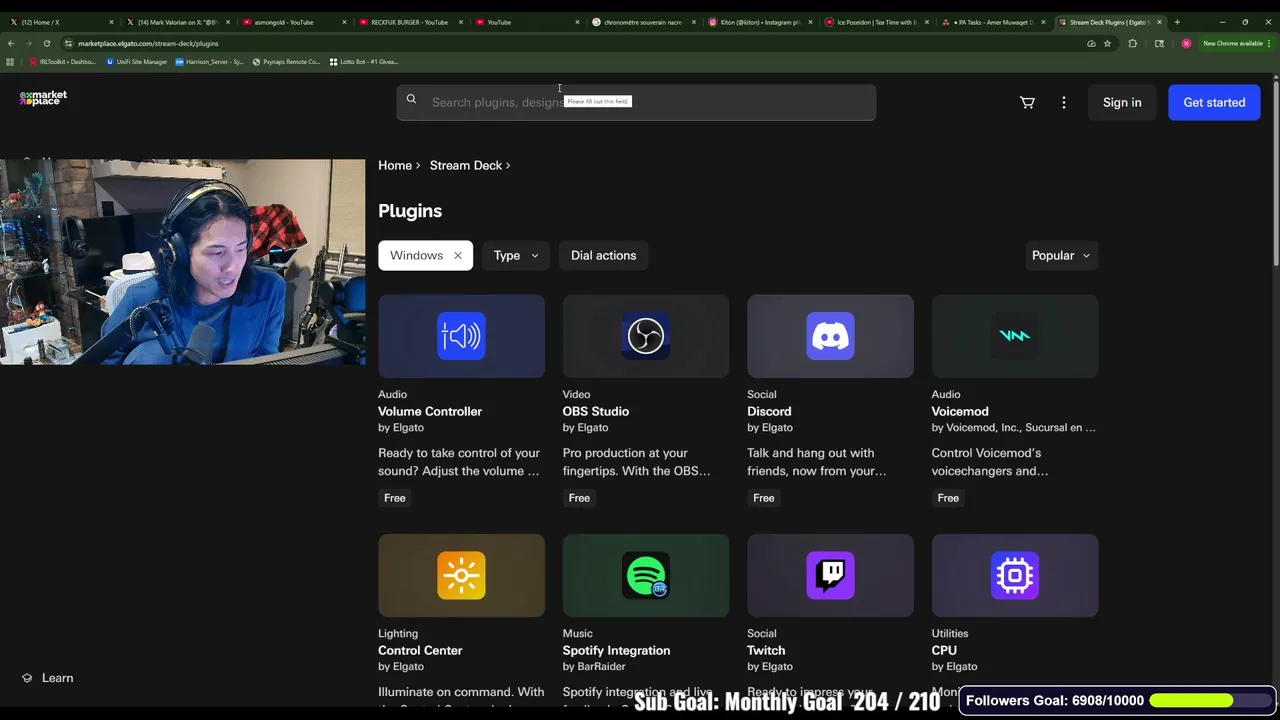The height and width of the screenshot is (720, 1280).
Task: Open the UniFi Site Manager bookmark
Action: click(x=137, y=62)
